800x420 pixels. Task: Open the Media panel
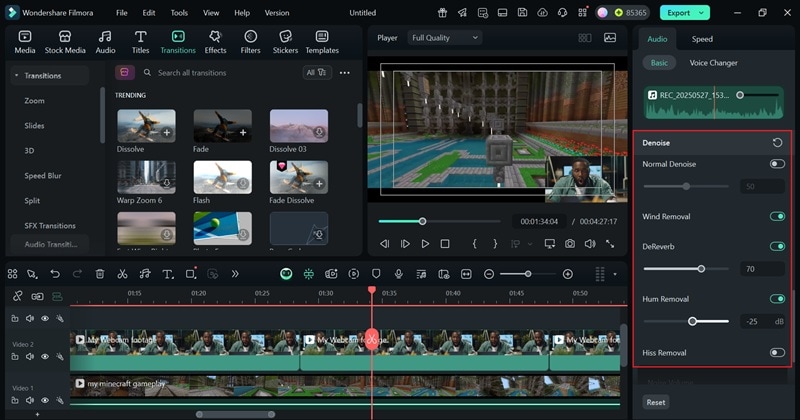point(24,42)
